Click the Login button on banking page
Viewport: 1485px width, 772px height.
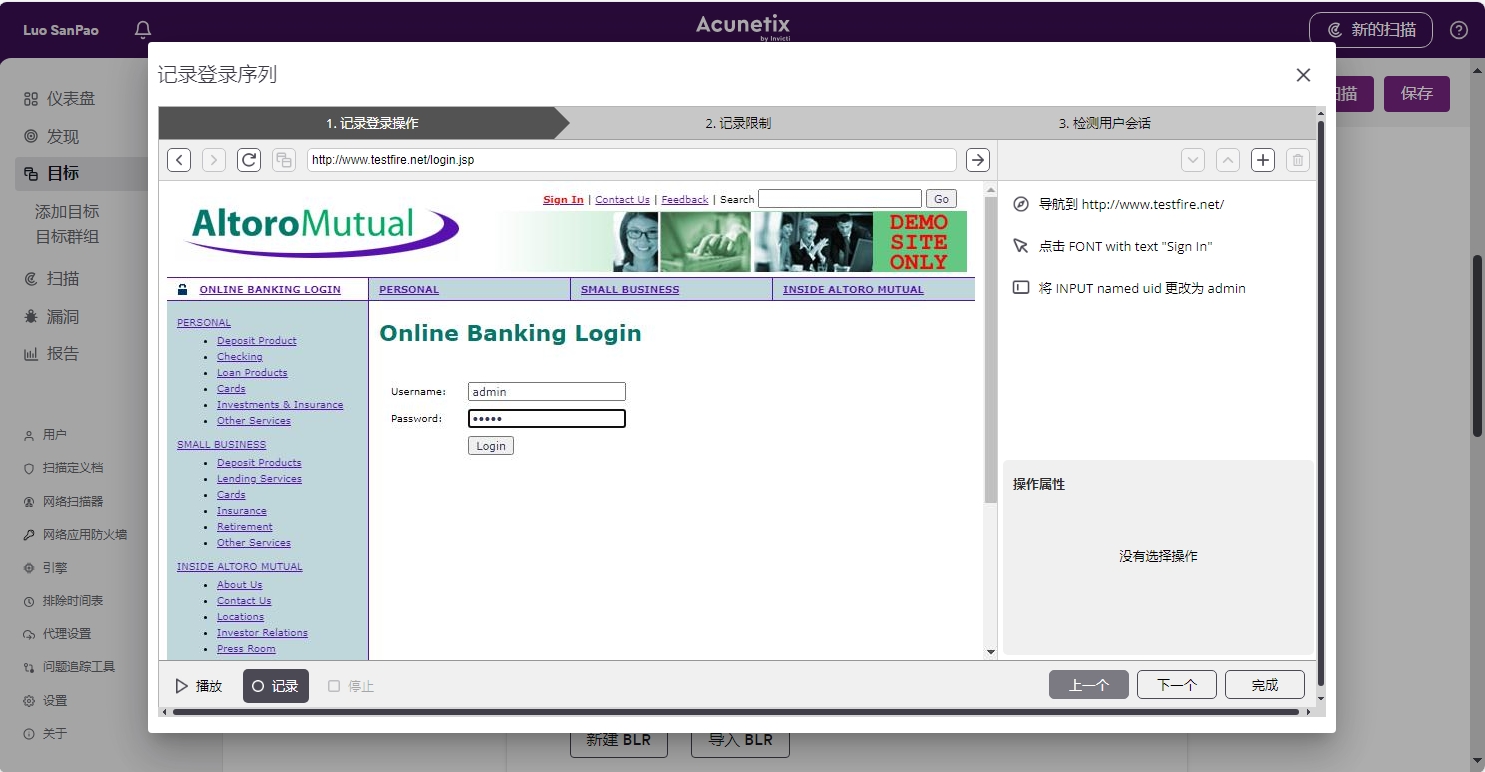[x=491, y=446]
